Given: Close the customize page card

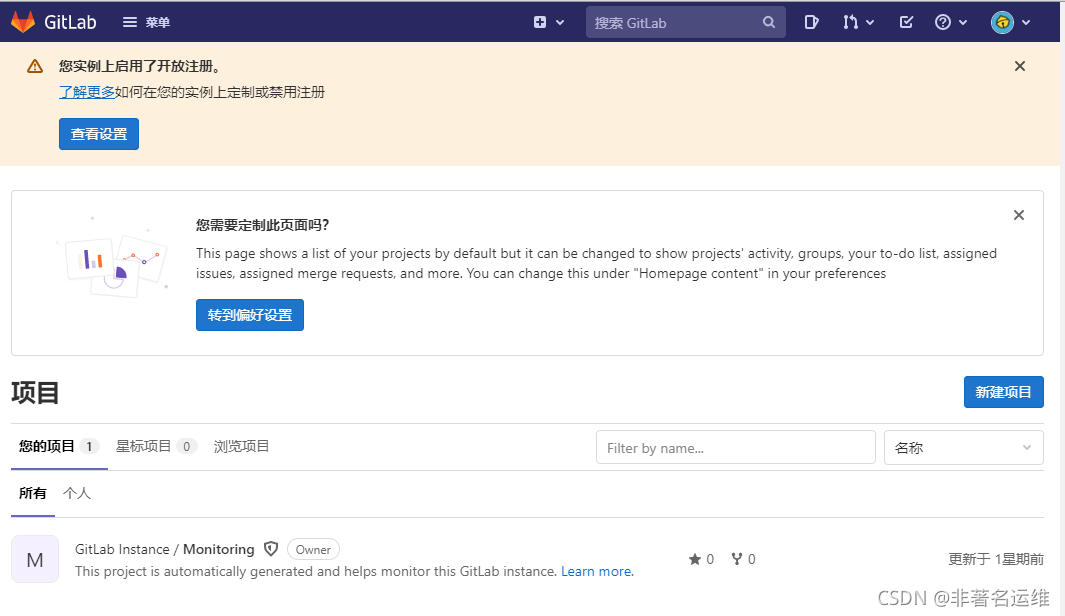Looking at the screenshot, I should click(x=1018, y=215).
